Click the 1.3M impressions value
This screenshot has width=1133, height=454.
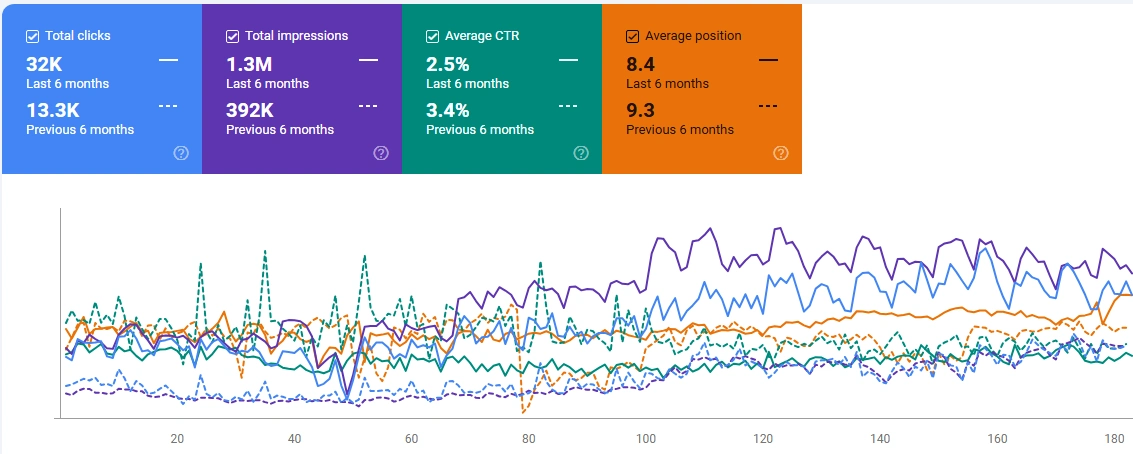click(x=249, y=65)
